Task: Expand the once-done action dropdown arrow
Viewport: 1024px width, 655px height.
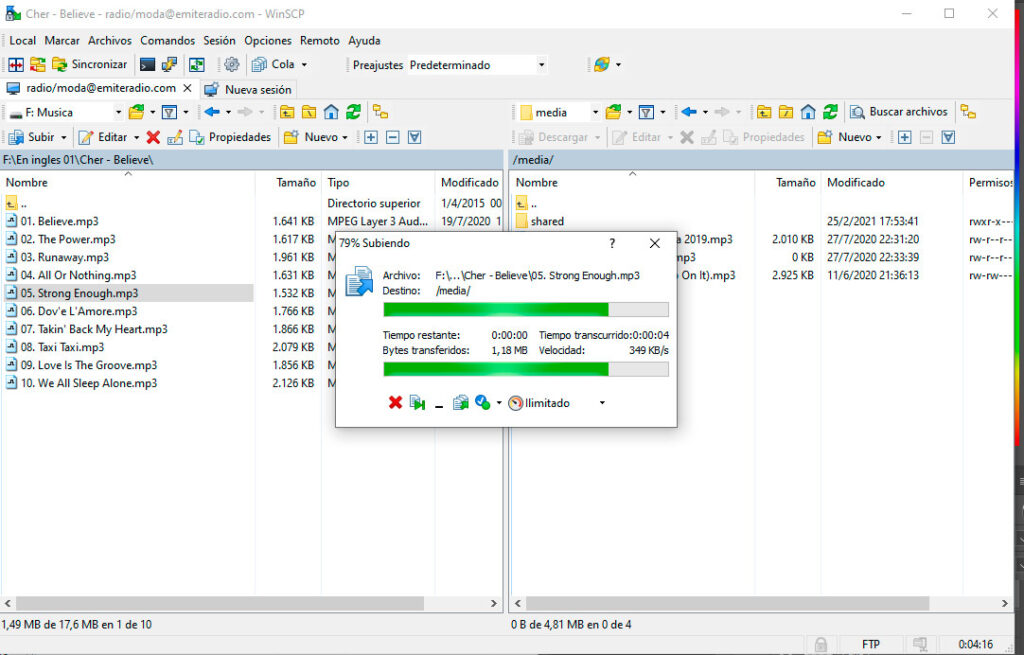Action: 499,403
